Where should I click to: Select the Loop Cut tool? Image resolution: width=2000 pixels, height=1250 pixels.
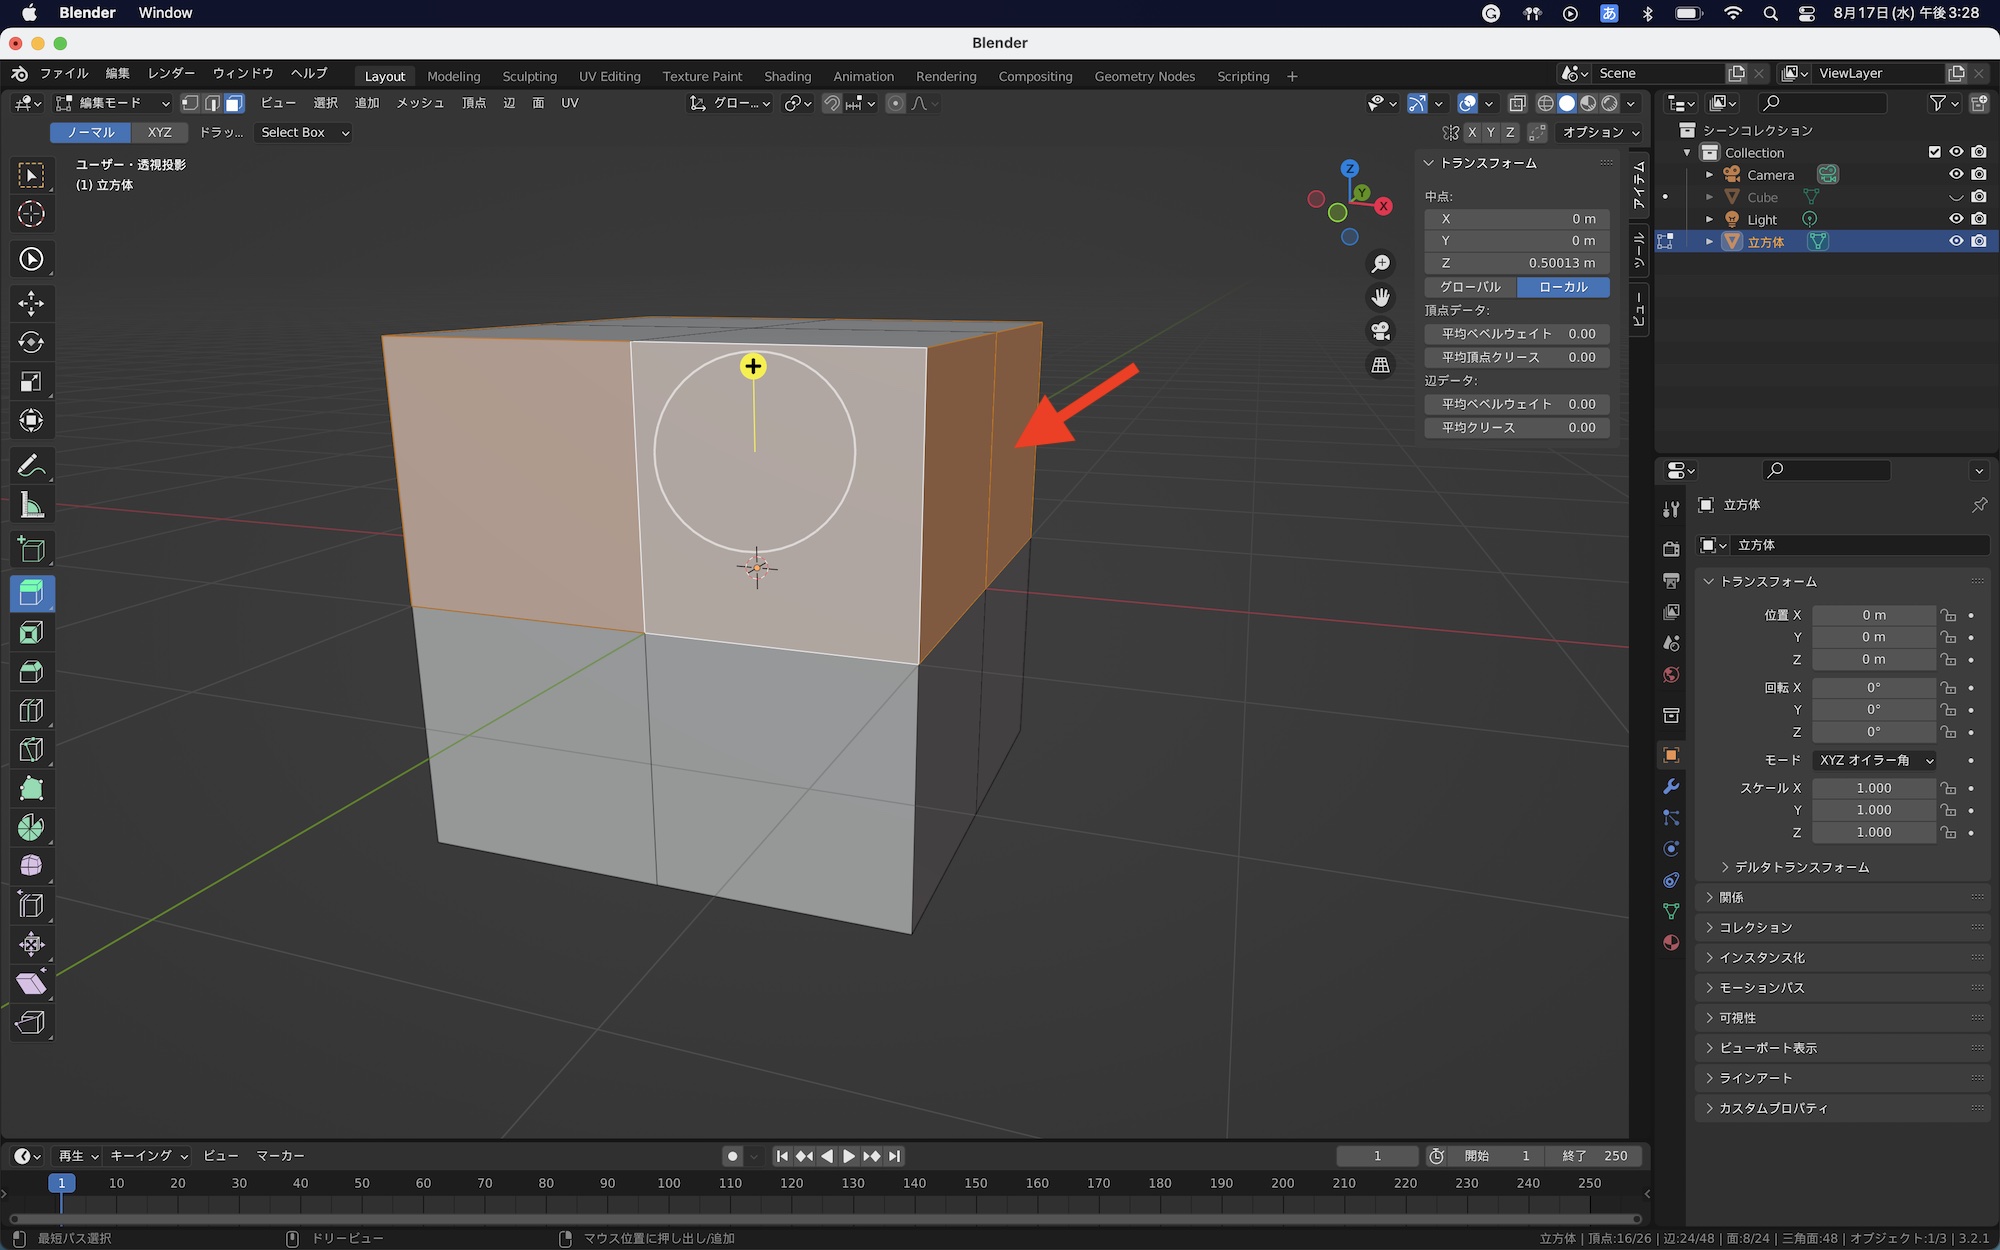pyautogui.click(x=31, y=711)
